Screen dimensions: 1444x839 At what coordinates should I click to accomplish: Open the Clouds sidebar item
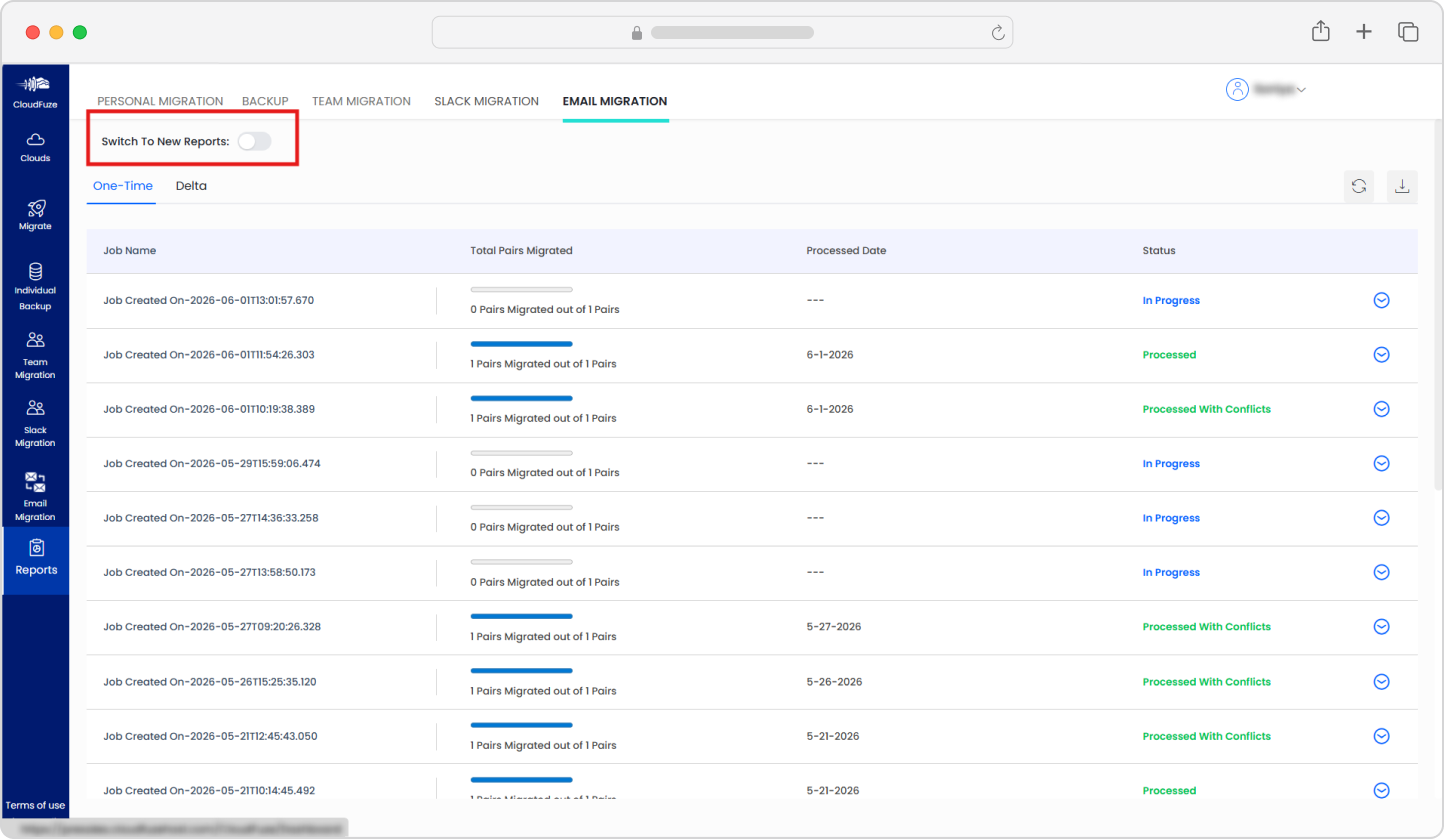click(35, 147)
